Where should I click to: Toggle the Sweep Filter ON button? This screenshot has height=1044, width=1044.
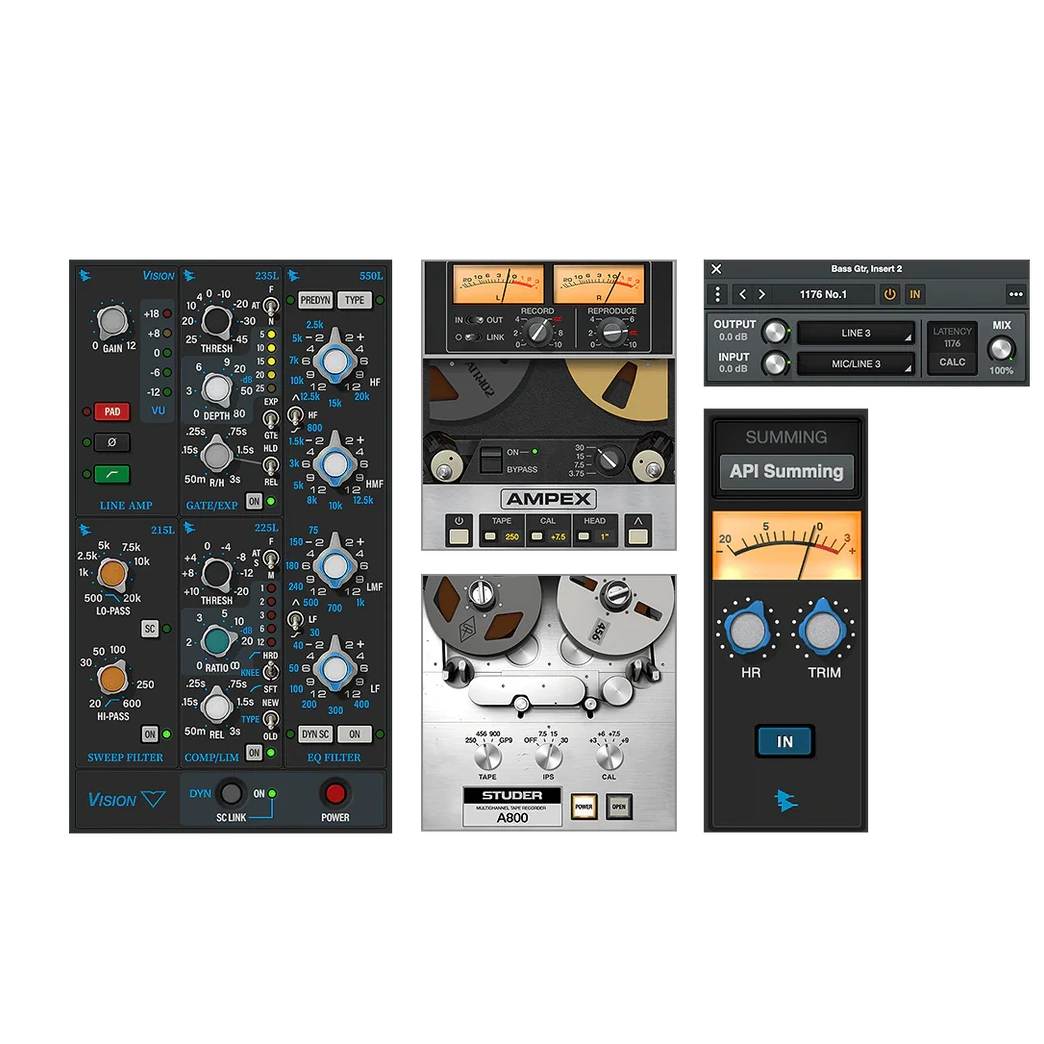point(150,734)
